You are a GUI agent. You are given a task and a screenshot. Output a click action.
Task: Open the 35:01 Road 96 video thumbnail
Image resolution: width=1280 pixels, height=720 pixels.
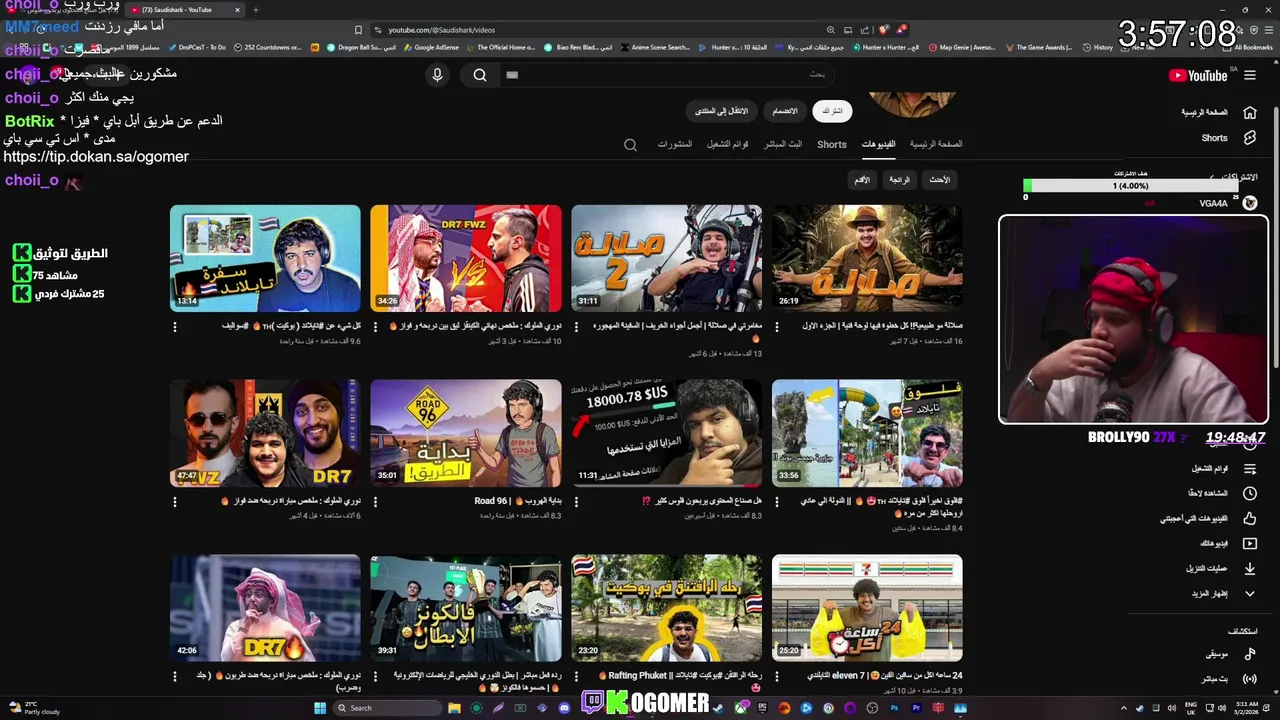coord(466,432)
